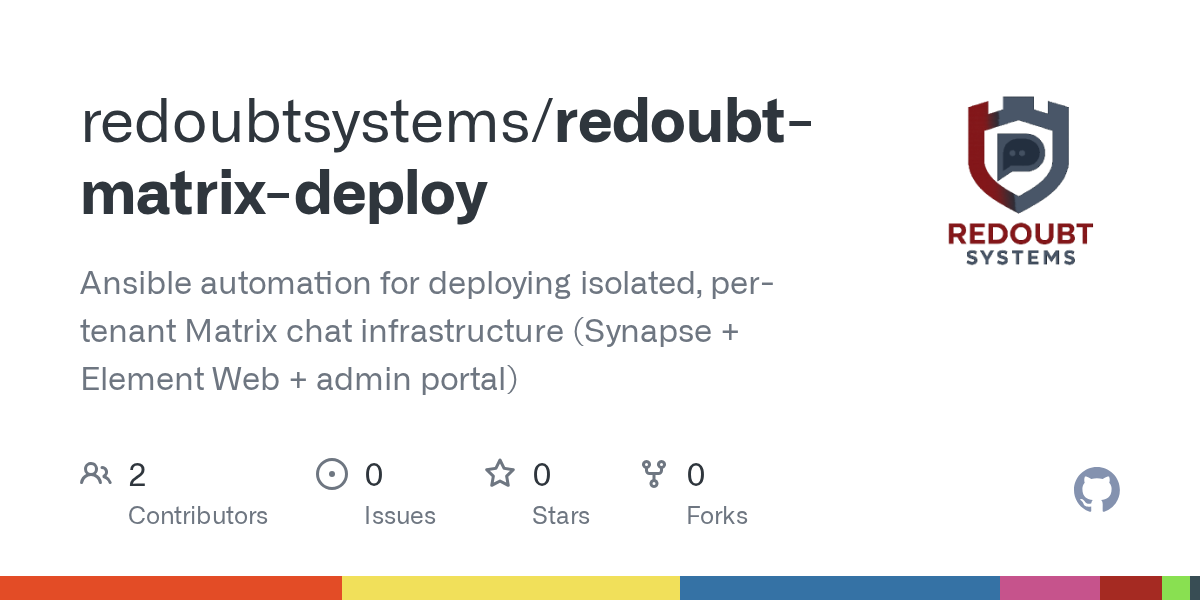Viewport: 1200px width, 600px height.
Task: Click the "Stars" label
Action: pos(561,516)
